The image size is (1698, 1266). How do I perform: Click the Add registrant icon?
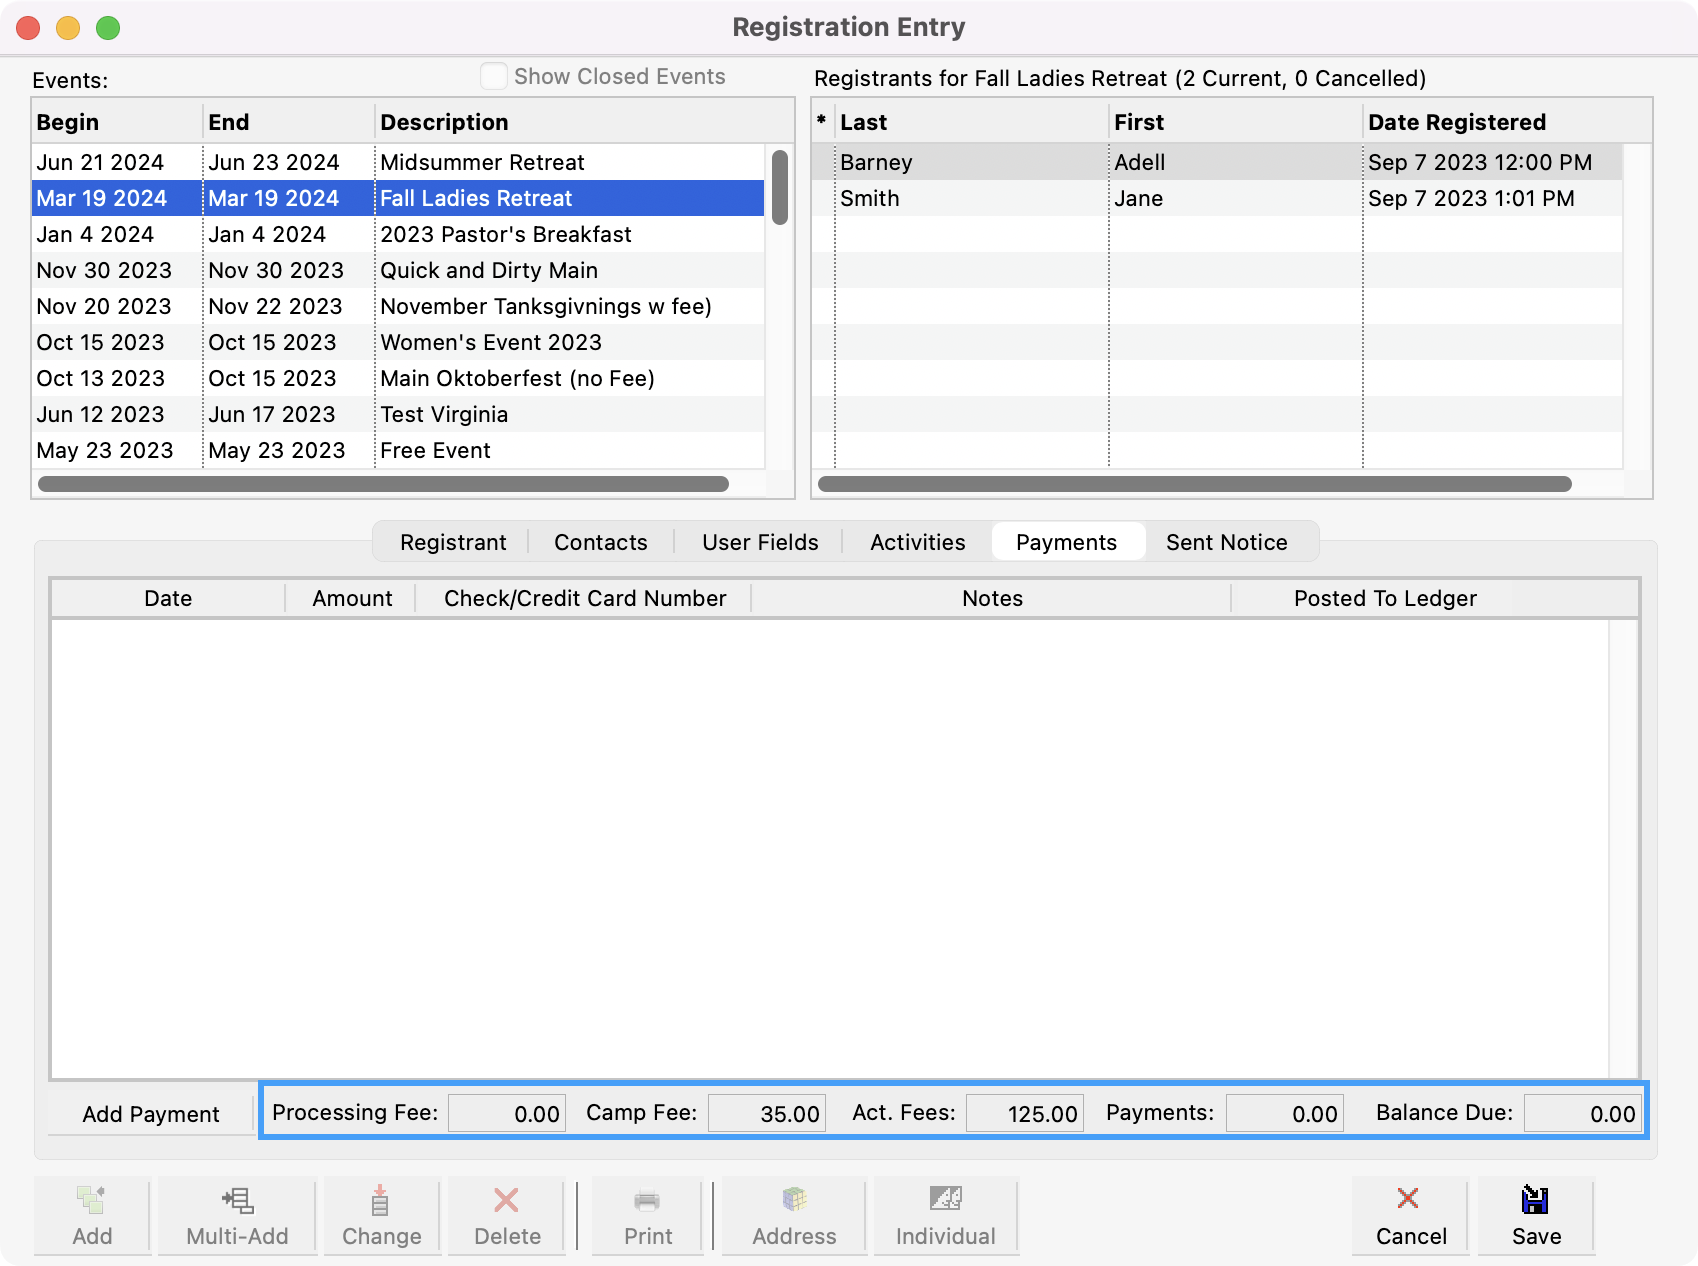point(92,1200)
